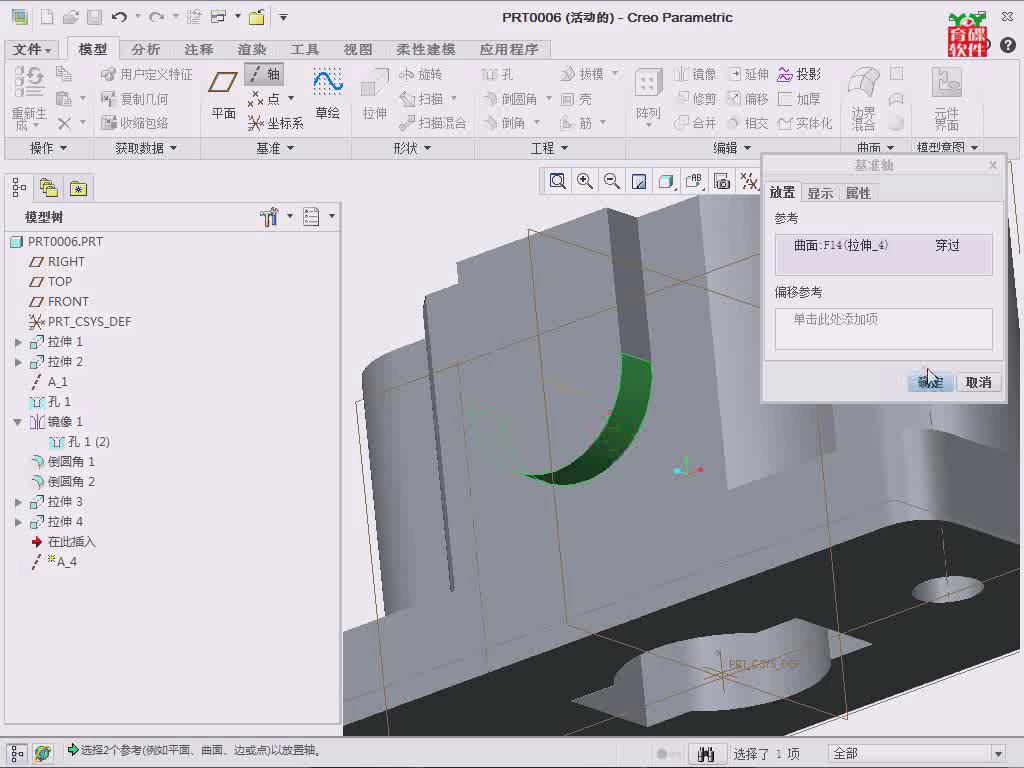Switch to the 分析 ribbon tab
This screenshot has height=768, width=1024.
tap(145, 49)
